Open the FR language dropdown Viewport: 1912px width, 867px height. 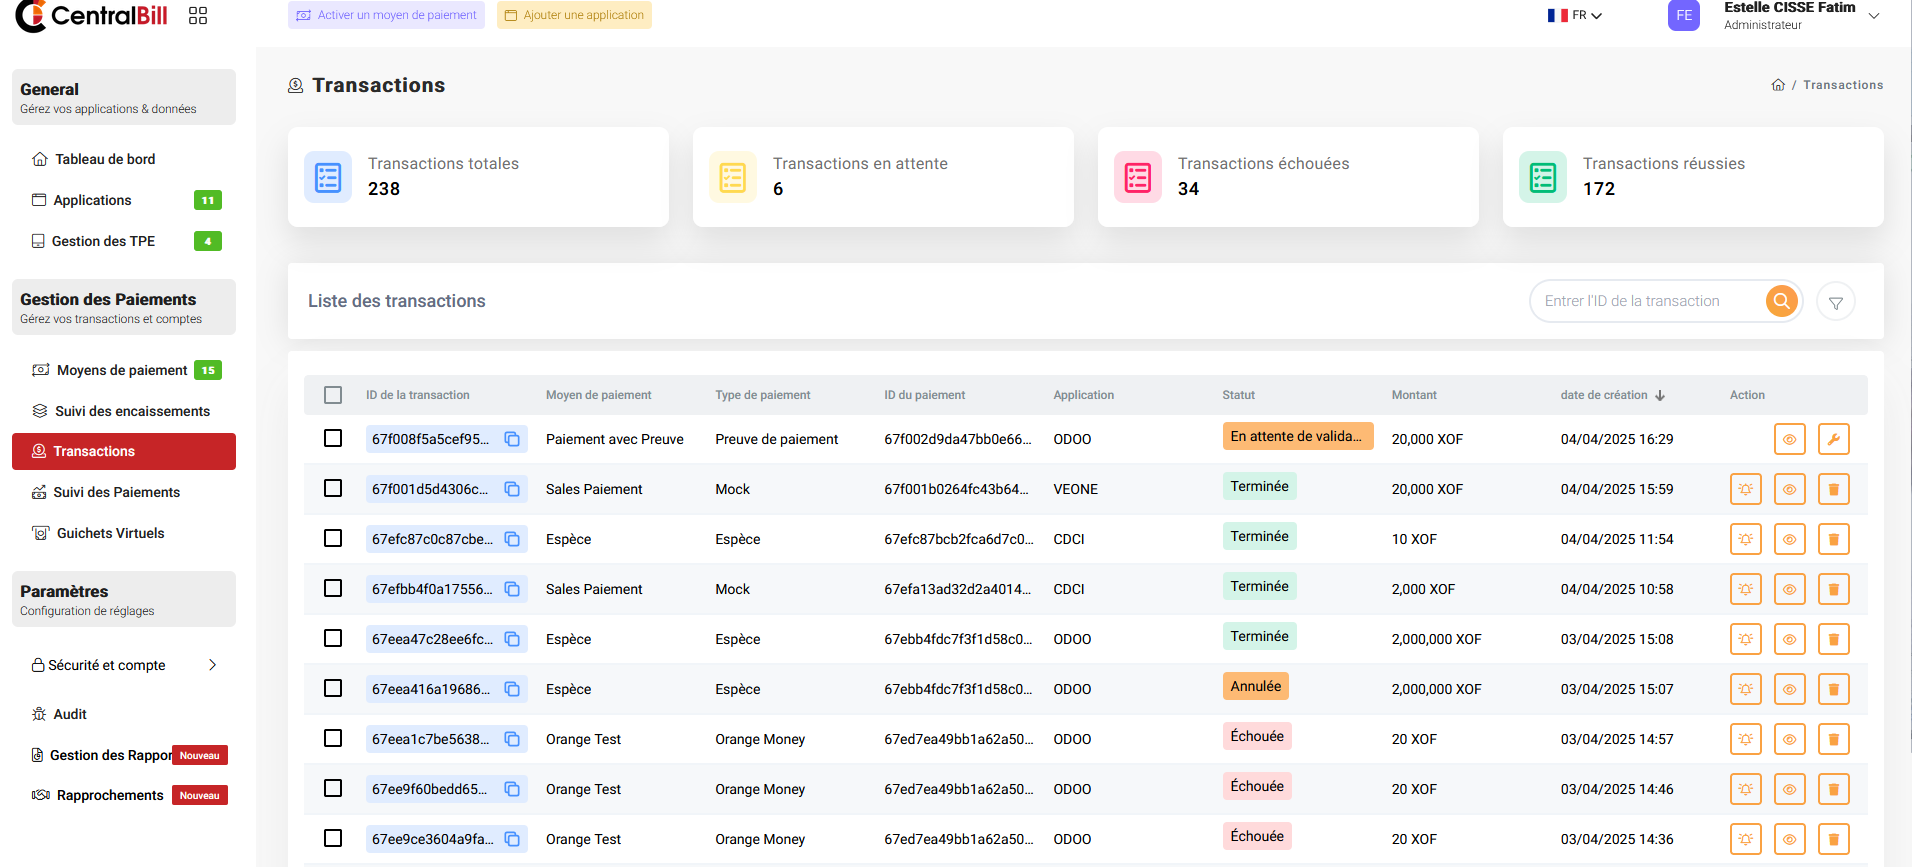pyautogui.click(x=1575, y=16)
